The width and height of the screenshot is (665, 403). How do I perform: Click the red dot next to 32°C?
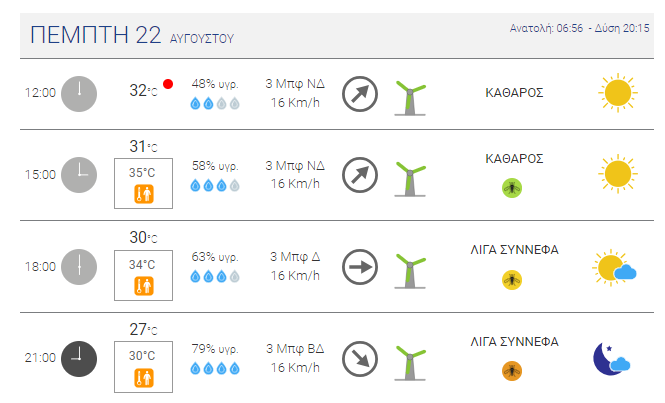tap(168, 84)
